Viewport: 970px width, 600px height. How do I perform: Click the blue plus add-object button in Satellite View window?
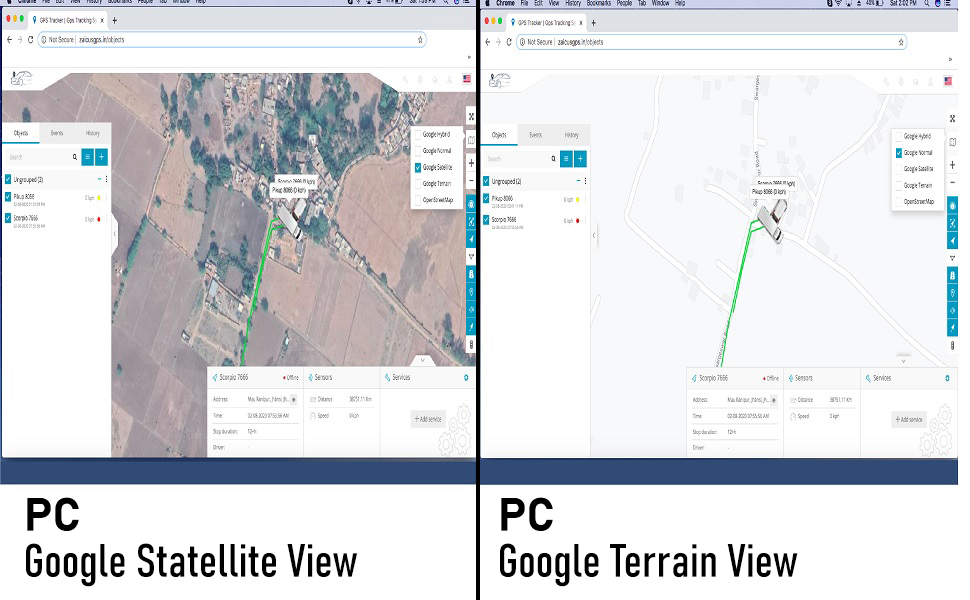point(101,157)
